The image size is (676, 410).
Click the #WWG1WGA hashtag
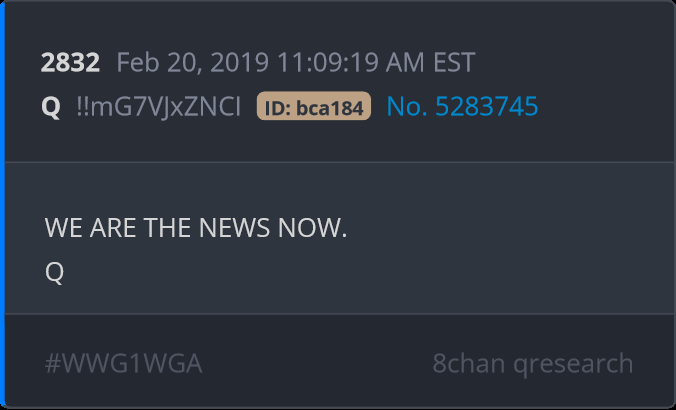[124, 363]
